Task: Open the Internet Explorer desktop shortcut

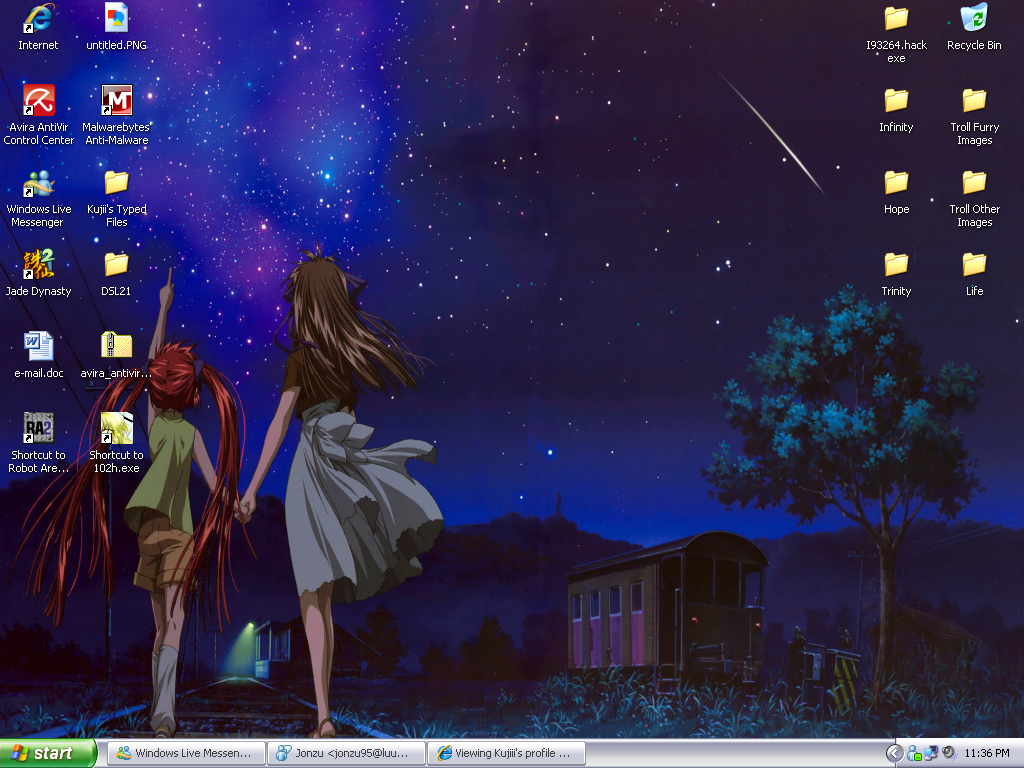Action: 38,18
